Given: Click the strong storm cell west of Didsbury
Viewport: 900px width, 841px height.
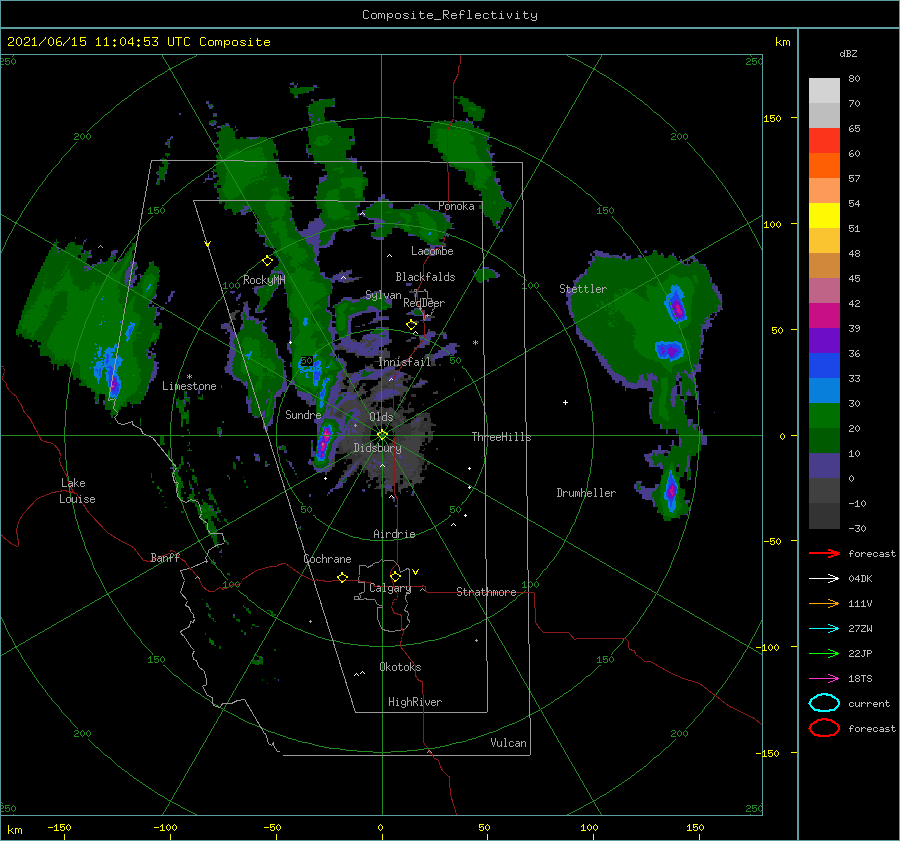Looking at the screenshot, I should pyautogui.click(x=324, y=442).
